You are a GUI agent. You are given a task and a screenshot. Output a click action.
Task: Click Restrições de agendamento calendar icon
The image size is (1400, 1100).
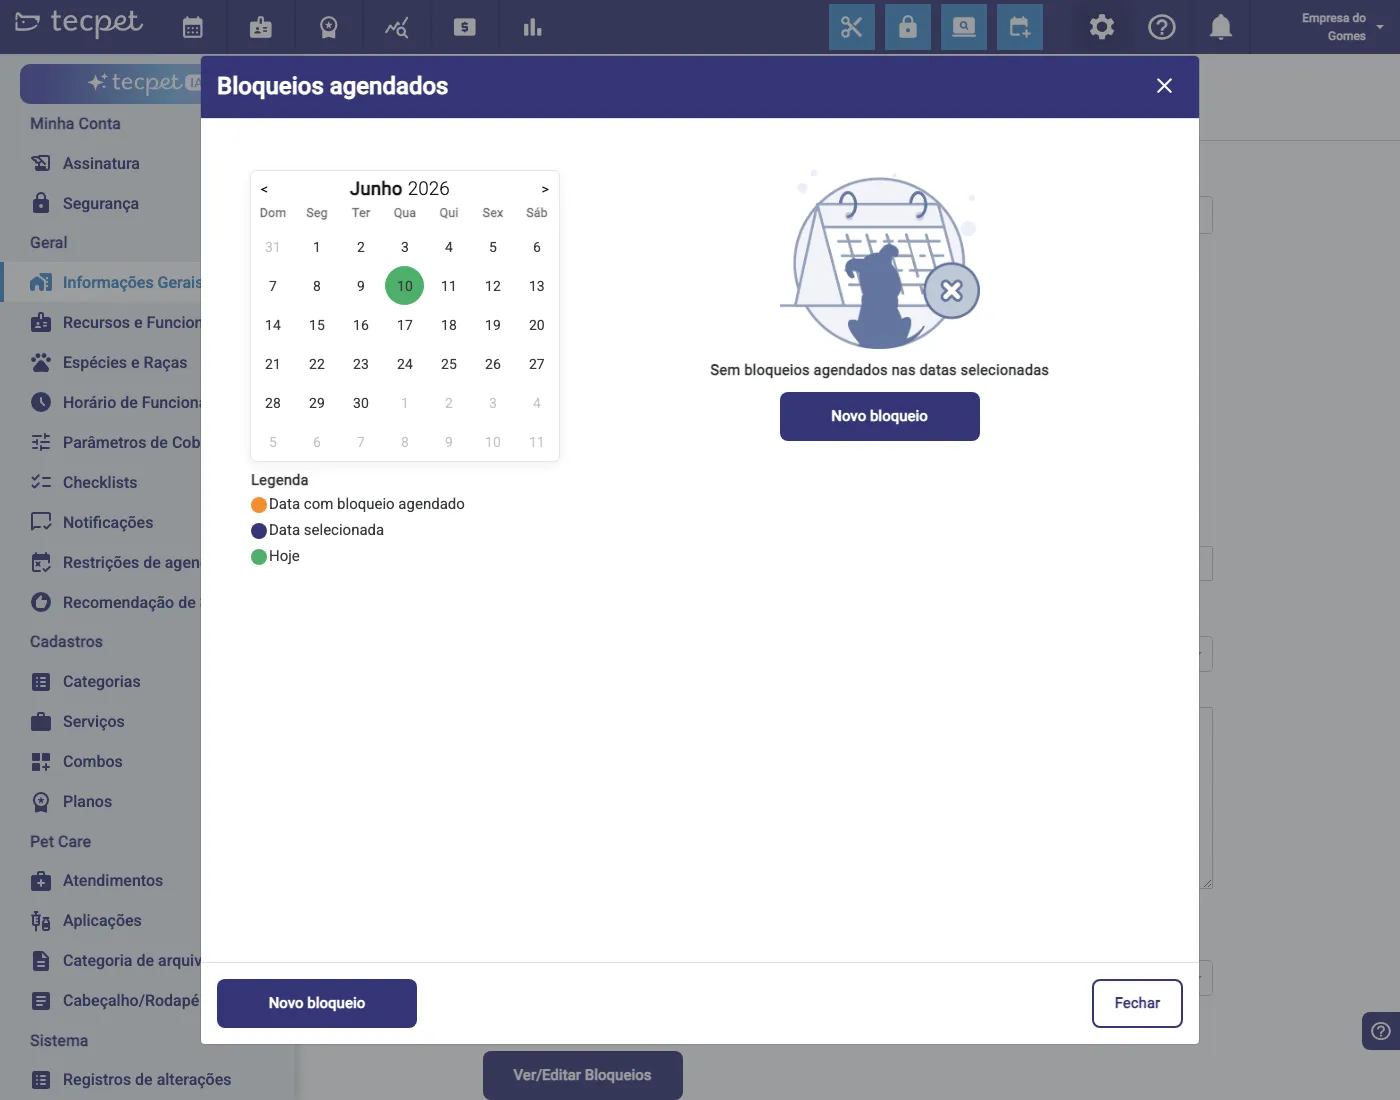41,562
